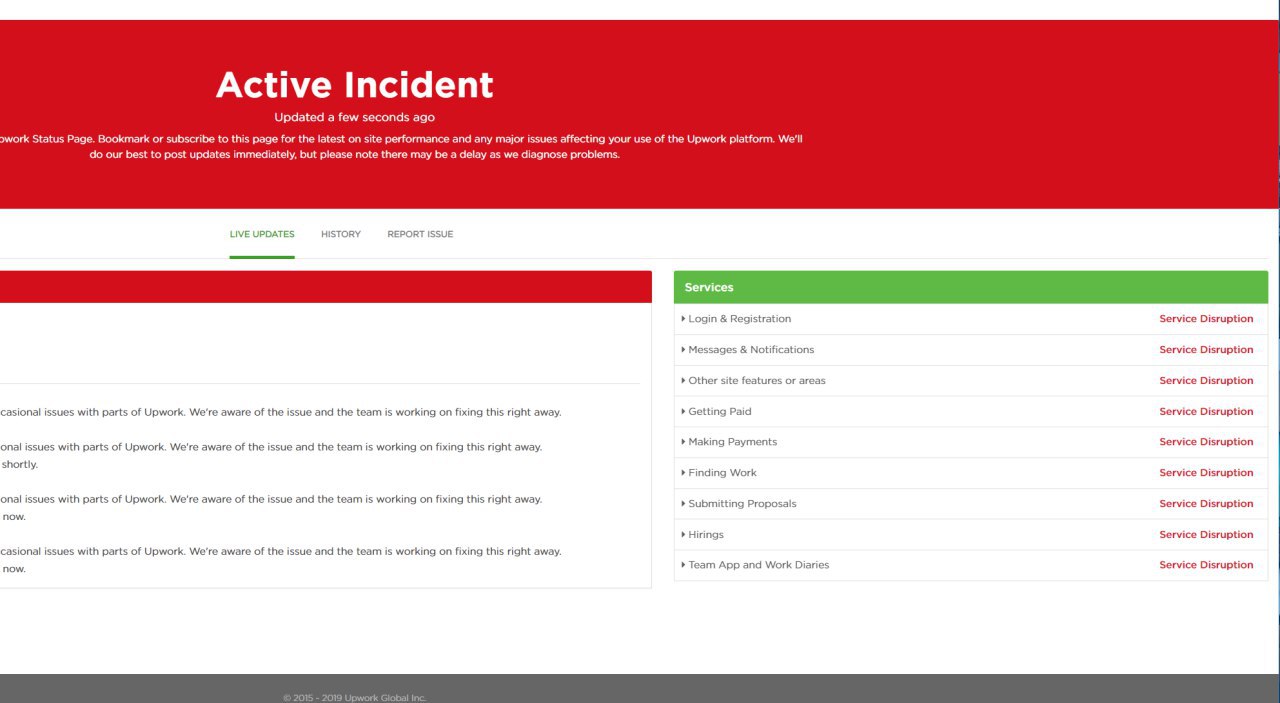Image resolution: width=1280 pixels, height=703 pixels.
Task: Open the History tab
Action: 341,234
